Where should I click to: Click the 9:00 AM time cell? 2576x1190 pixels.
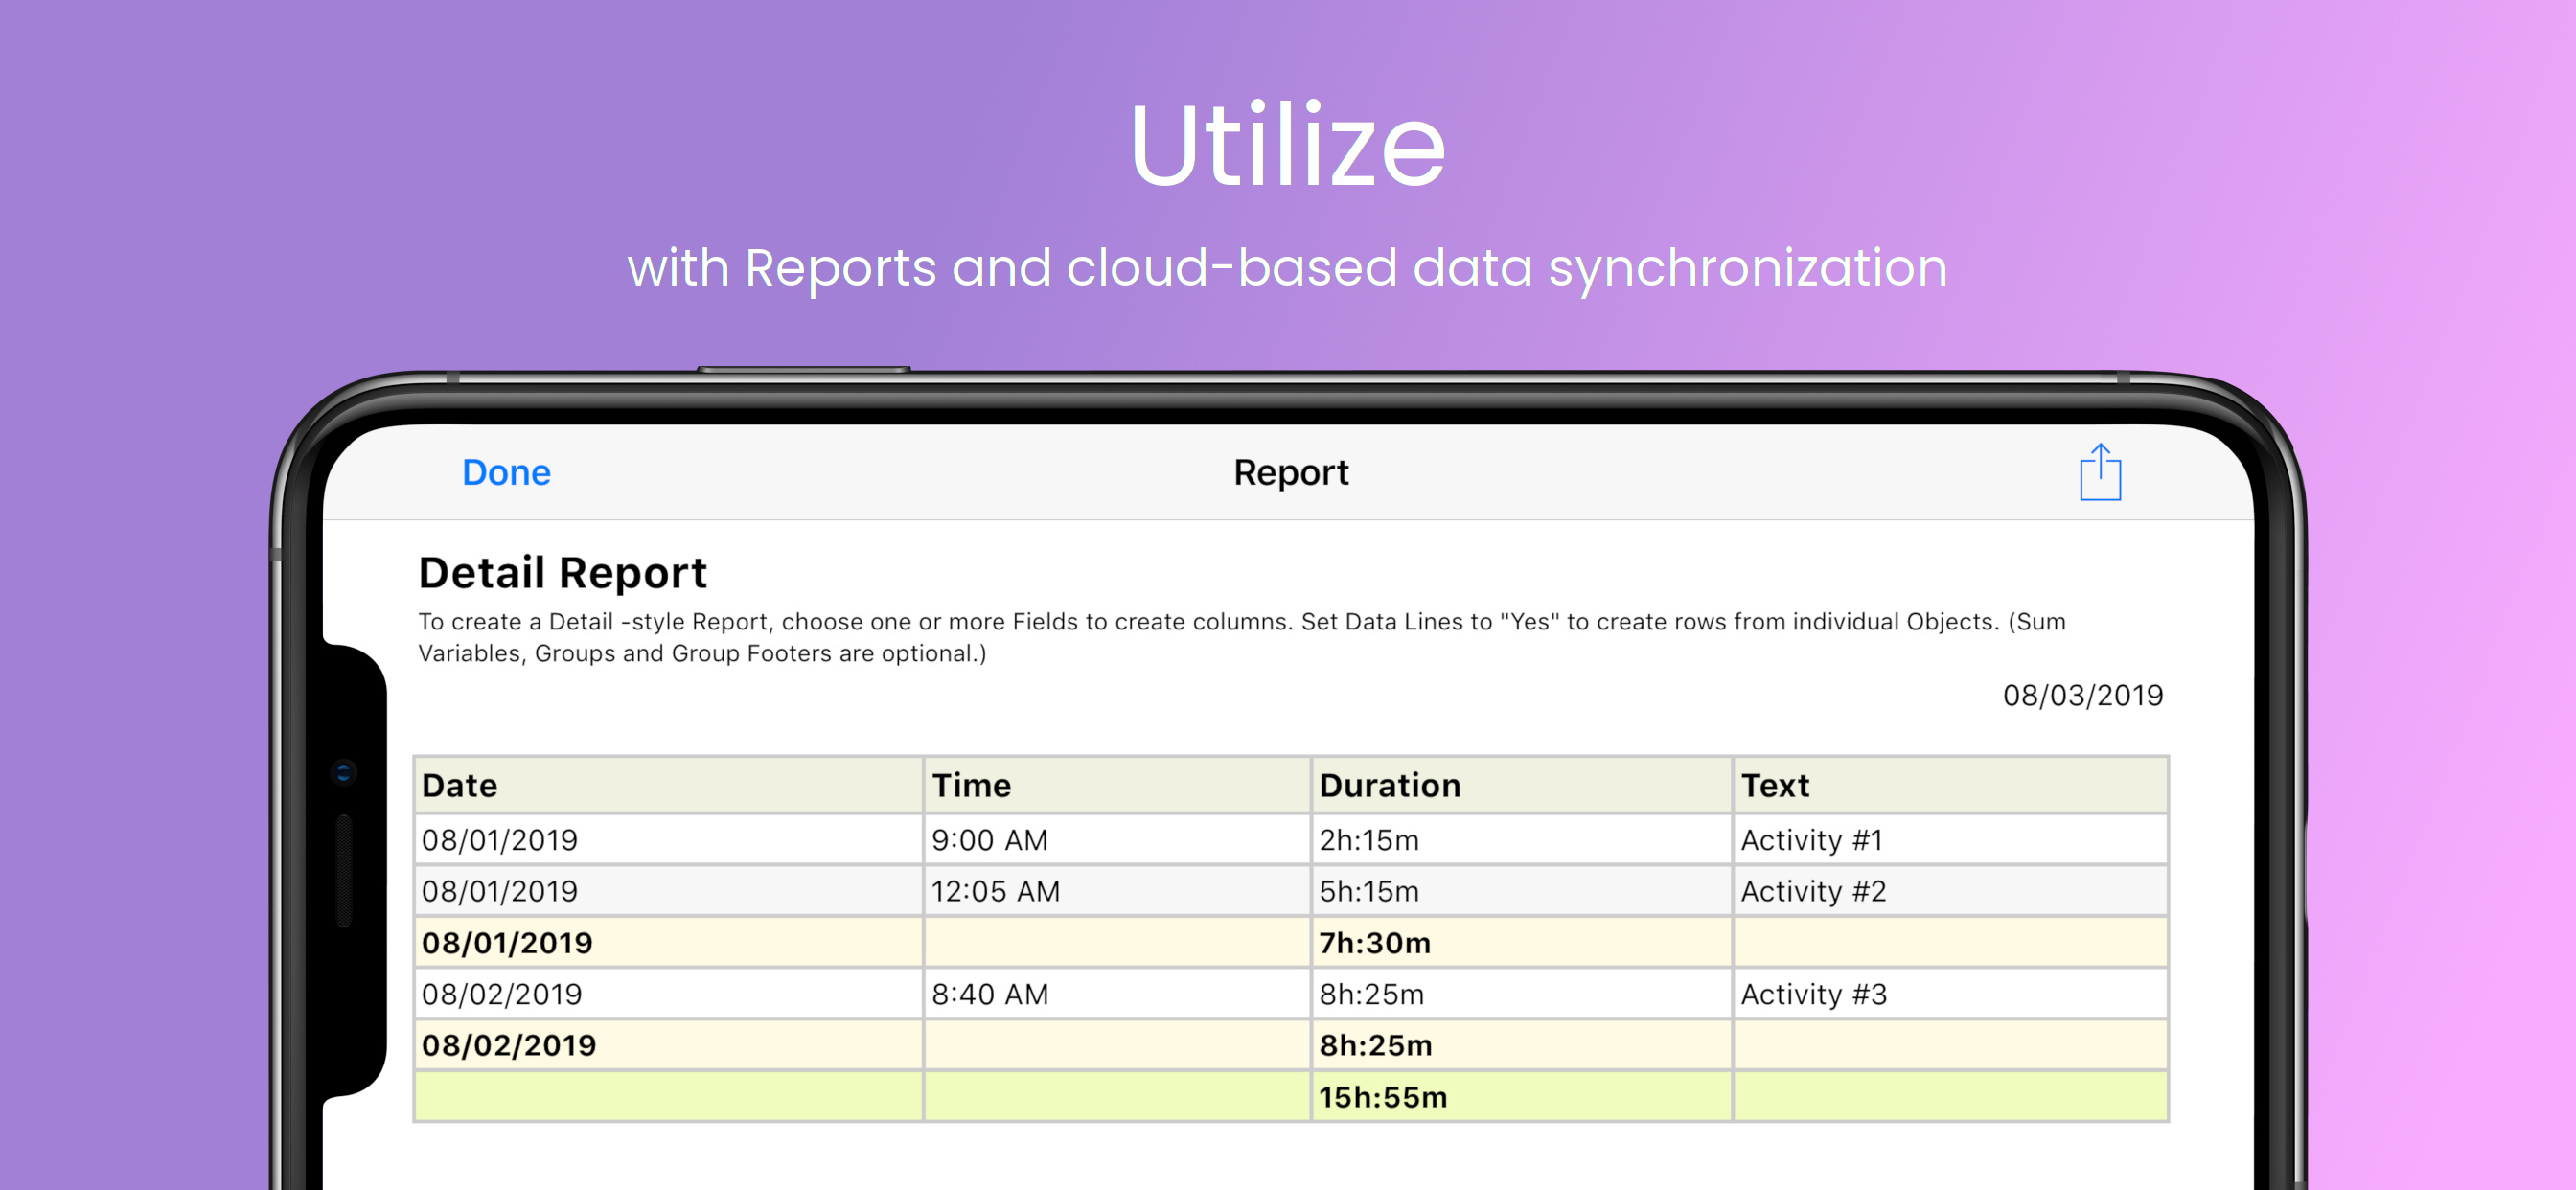989,840
